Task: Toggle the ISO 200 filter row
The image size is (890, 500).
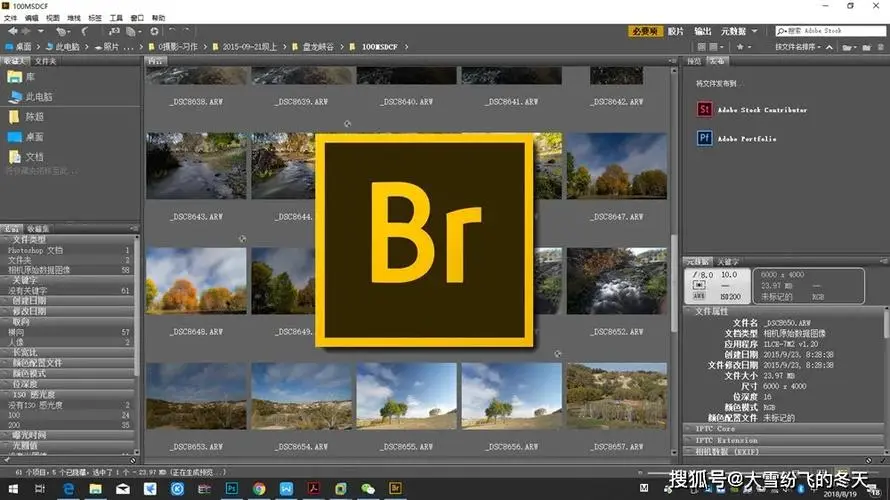Action: pyautogui.click(x=68, y=425)
